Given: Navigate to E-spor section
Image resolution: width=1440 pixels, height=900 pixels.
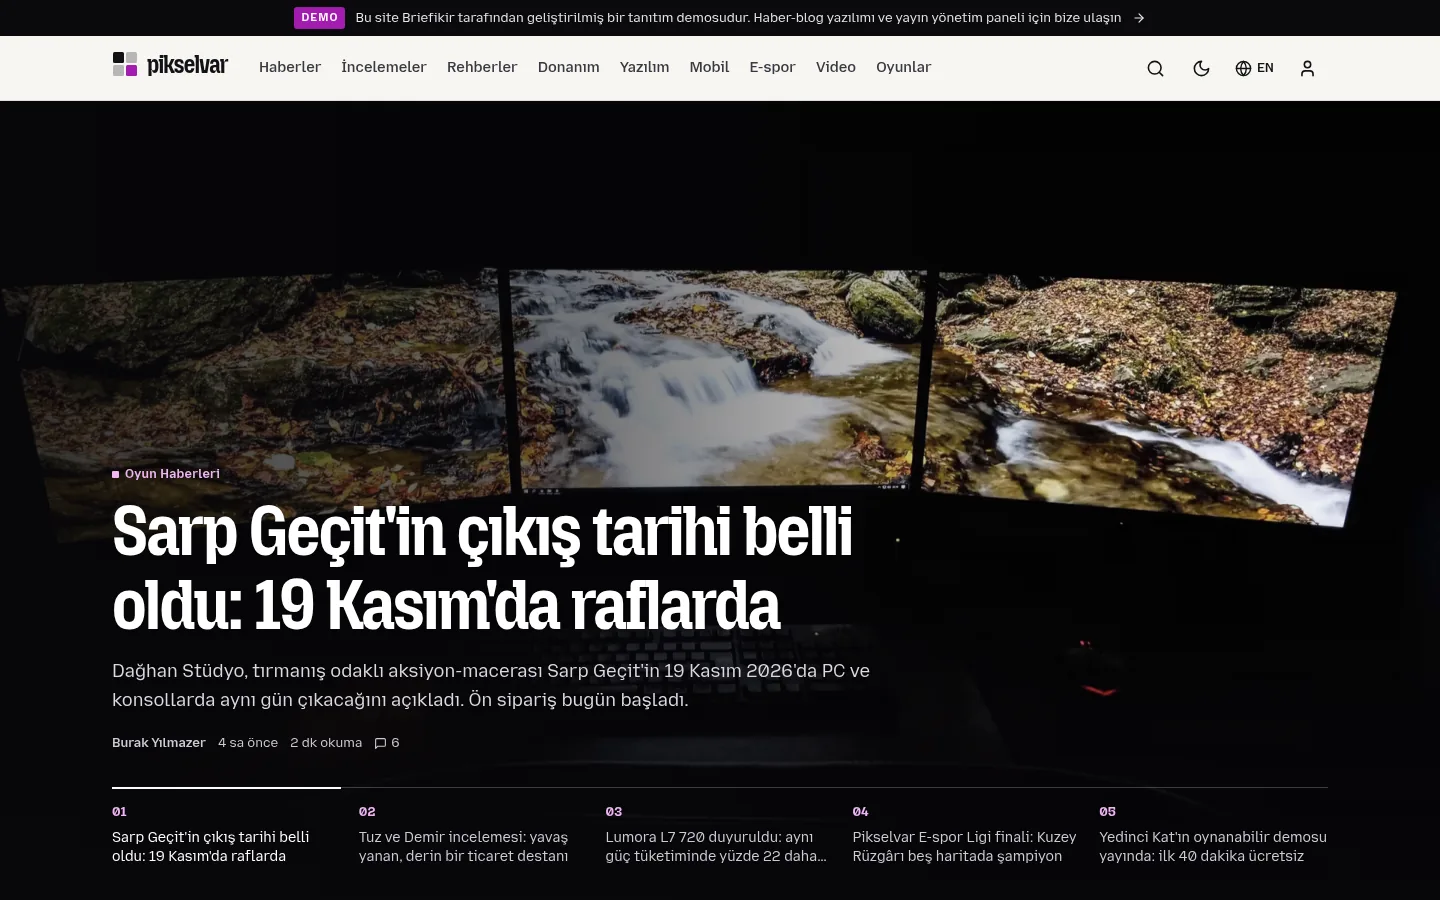Looking at the screenshot, I should [772, 67].
